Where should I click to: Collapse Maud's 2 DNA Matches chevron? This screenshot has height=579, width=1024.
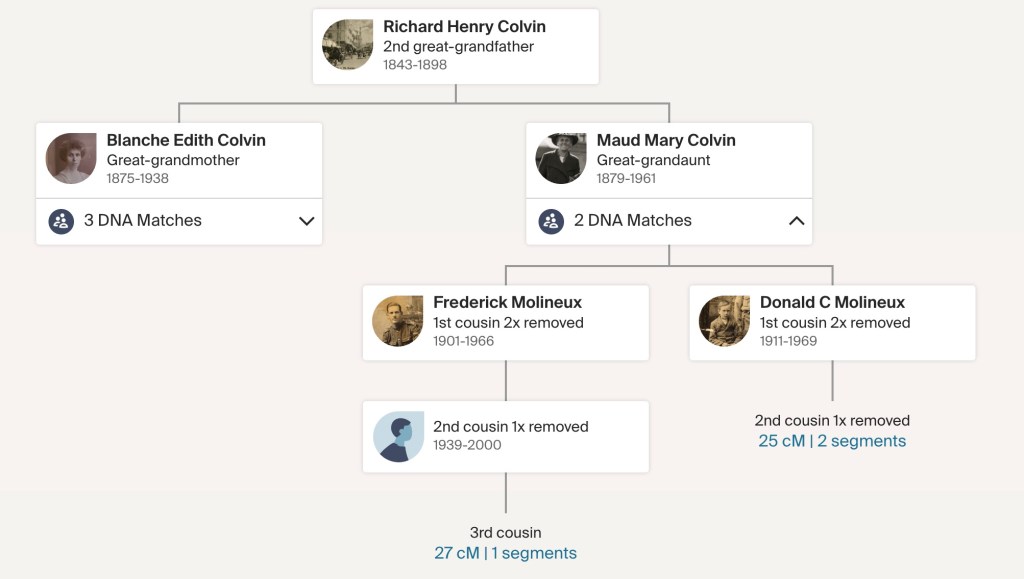click(x=796, y=221)
